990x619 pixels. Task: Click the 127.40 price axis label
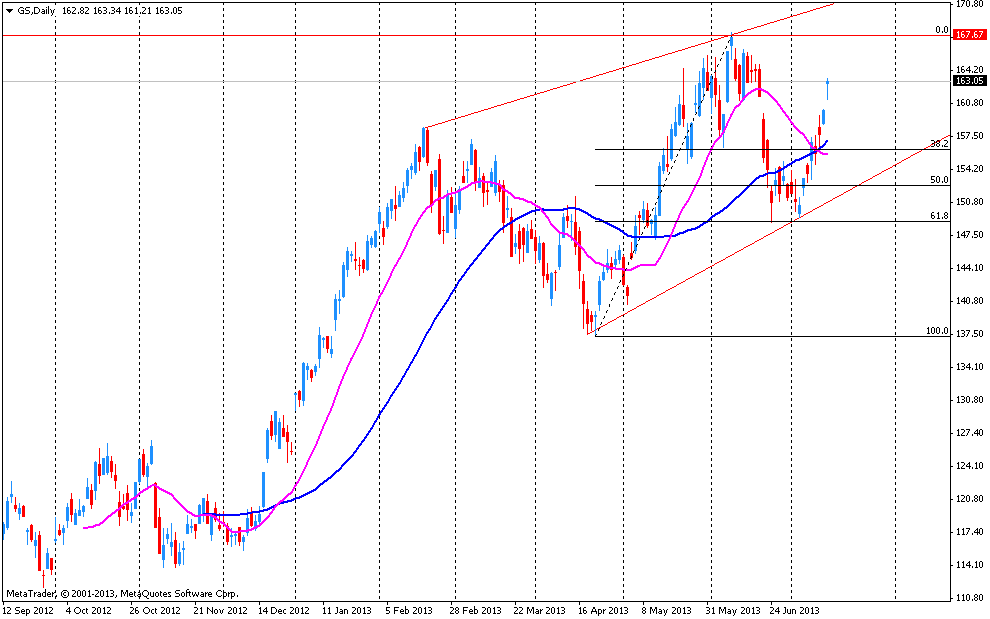(970, 433)
